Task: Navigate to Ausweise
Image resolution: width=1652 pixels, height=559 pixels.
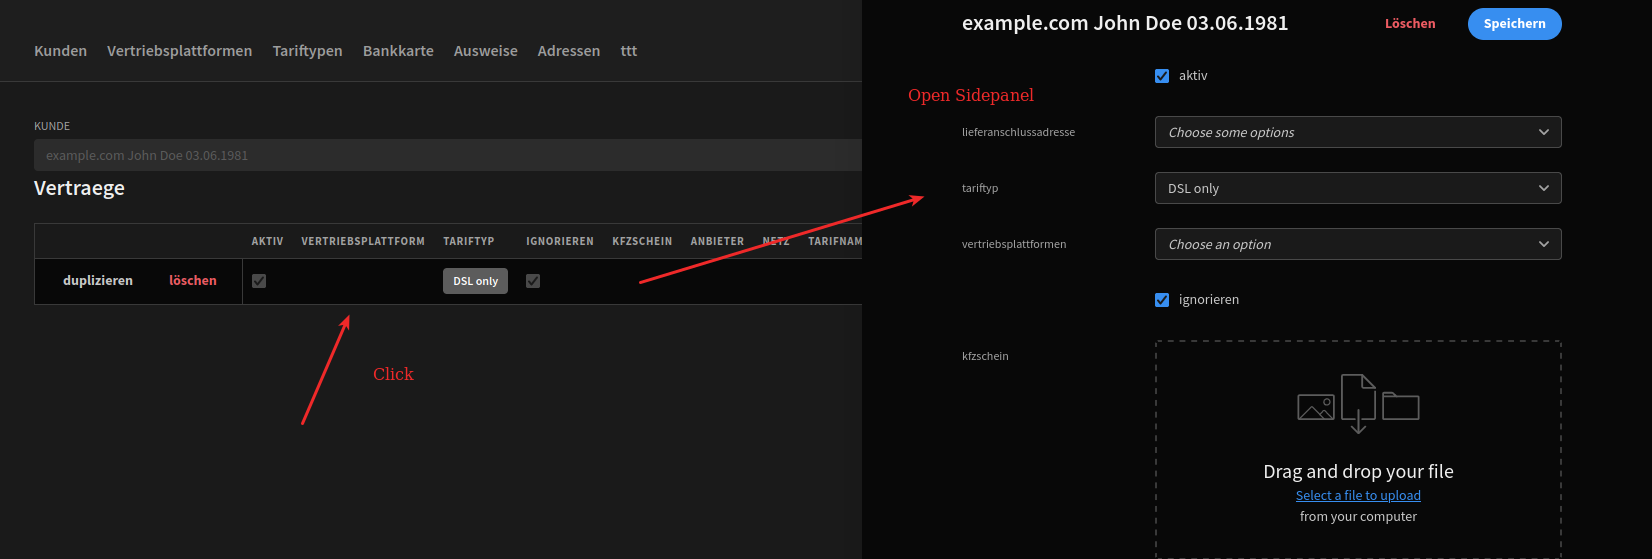Action: (x=485, y=51)
